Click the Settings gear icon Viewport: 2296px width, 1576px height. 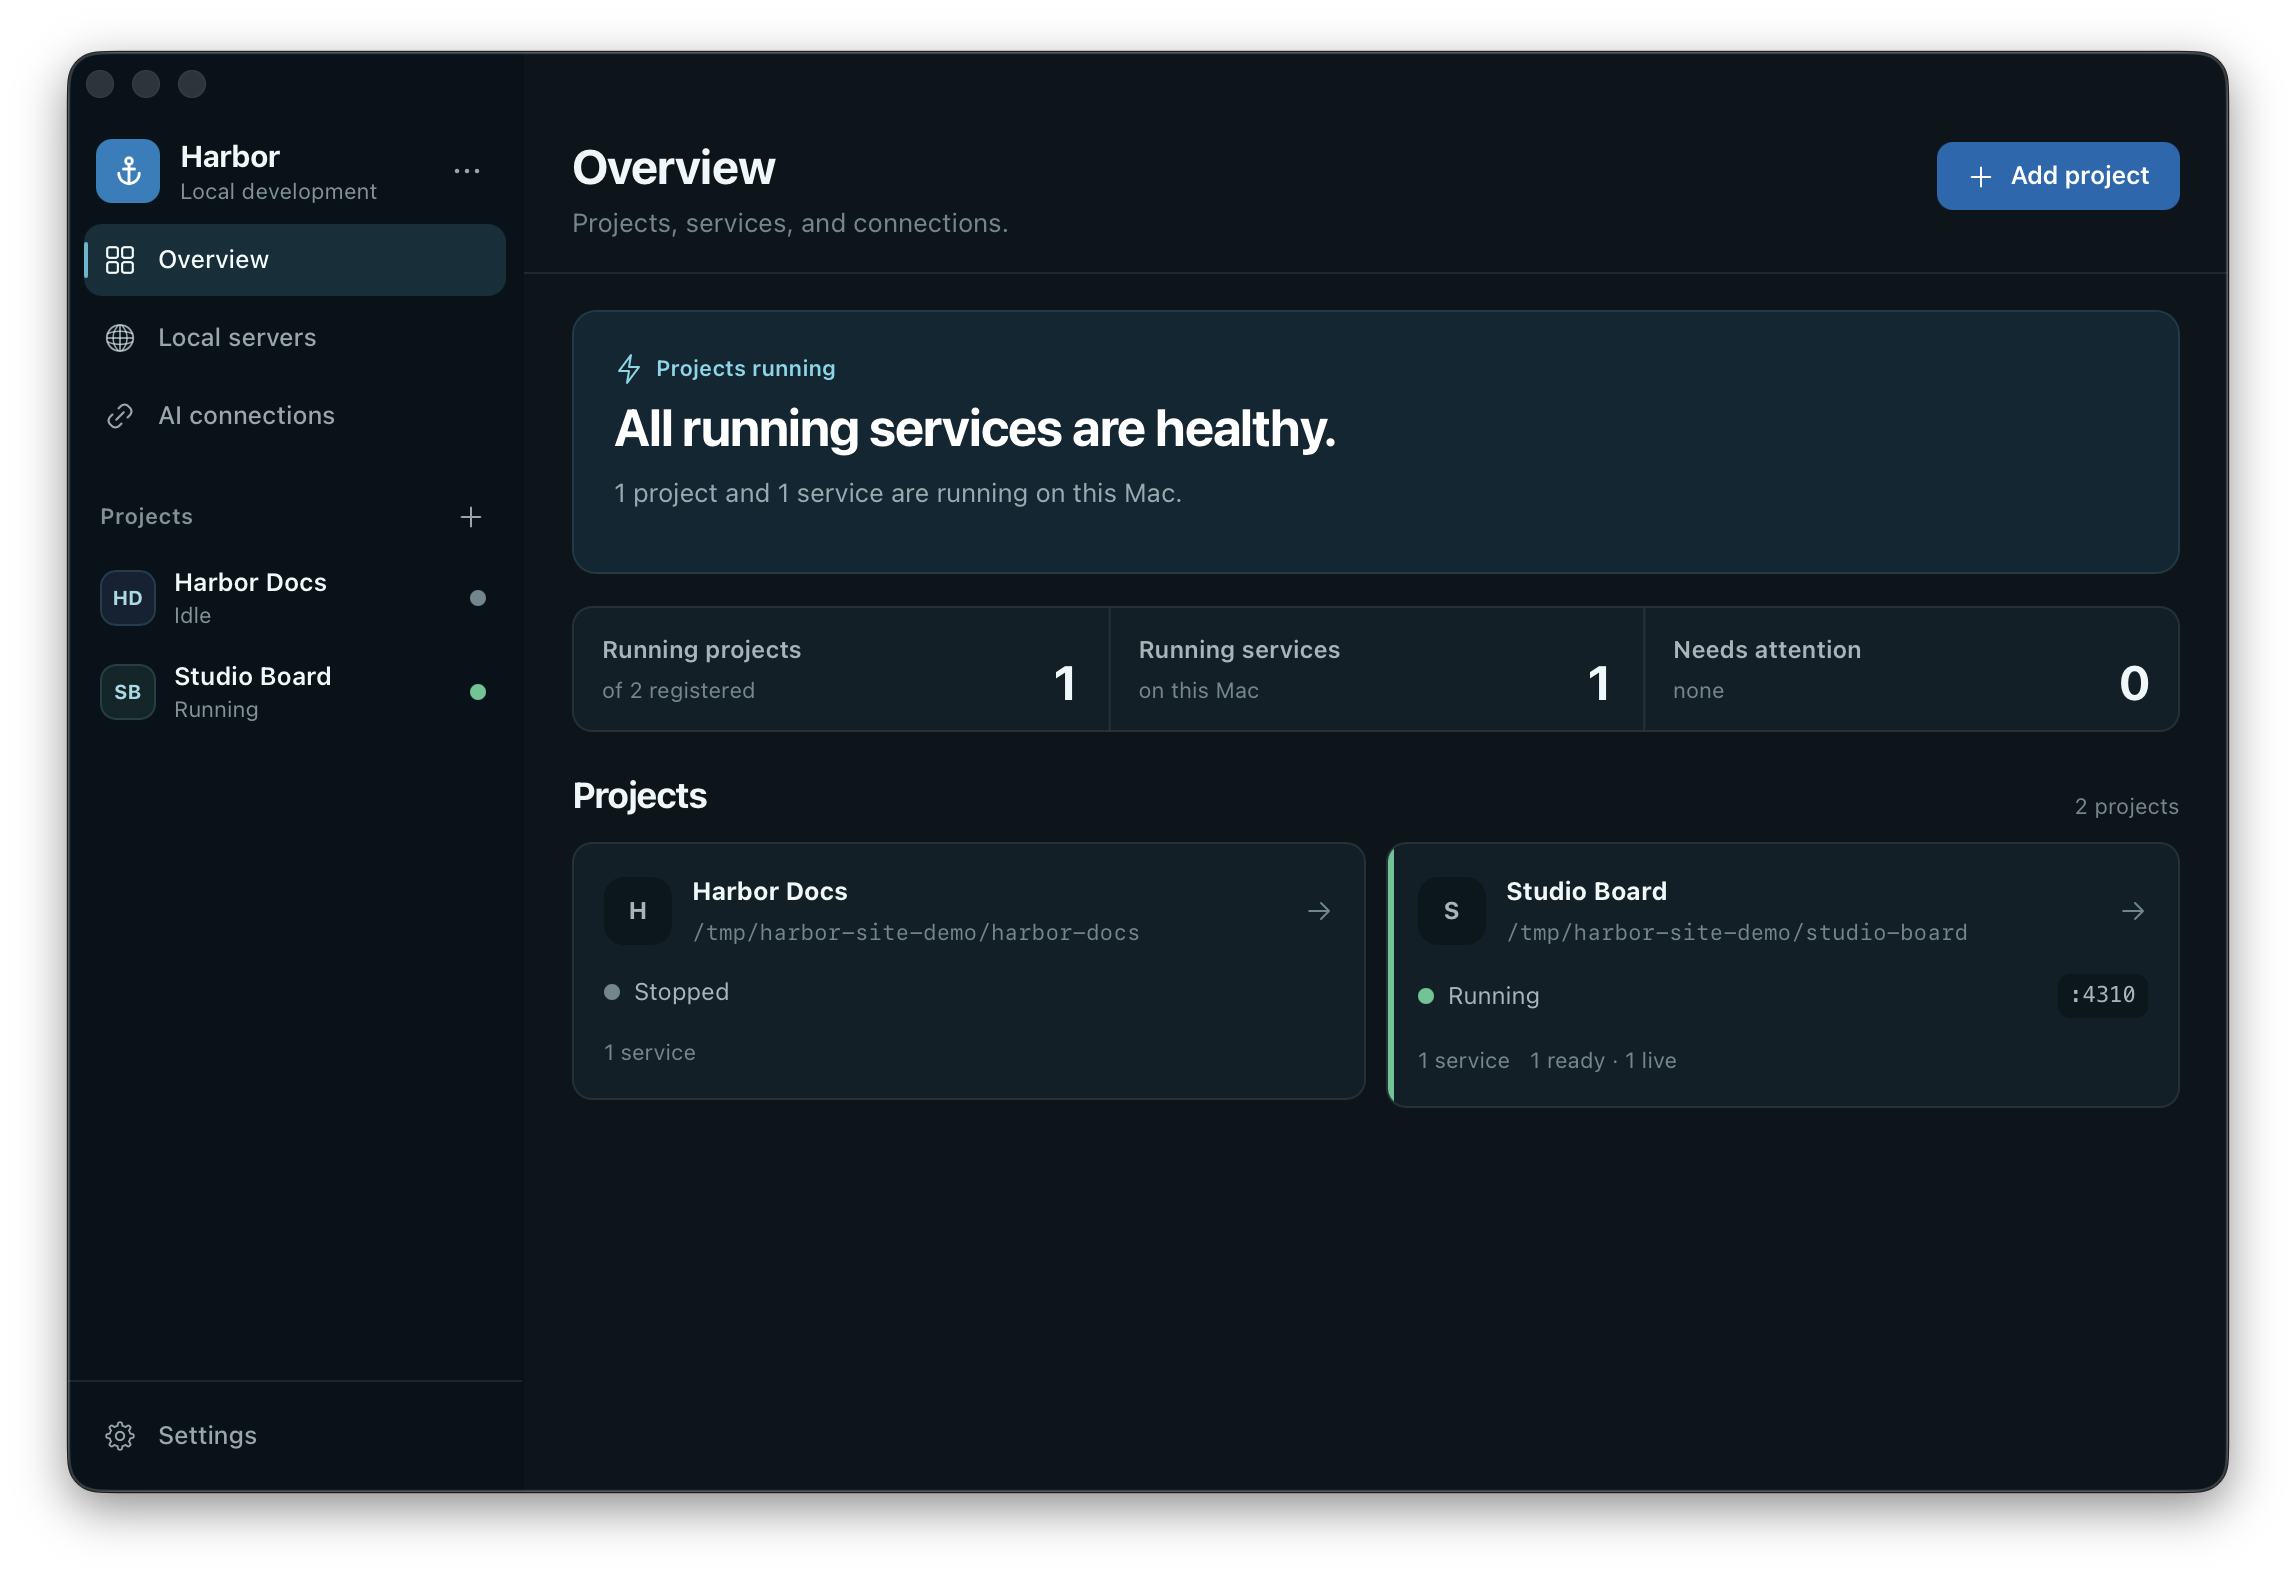coord(120,1436)
